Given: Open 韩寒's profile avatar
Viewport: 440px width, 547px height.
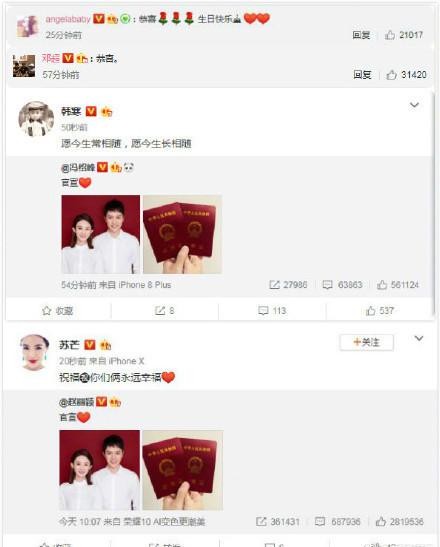Looking at the screenshot, I should pos(36,119).
